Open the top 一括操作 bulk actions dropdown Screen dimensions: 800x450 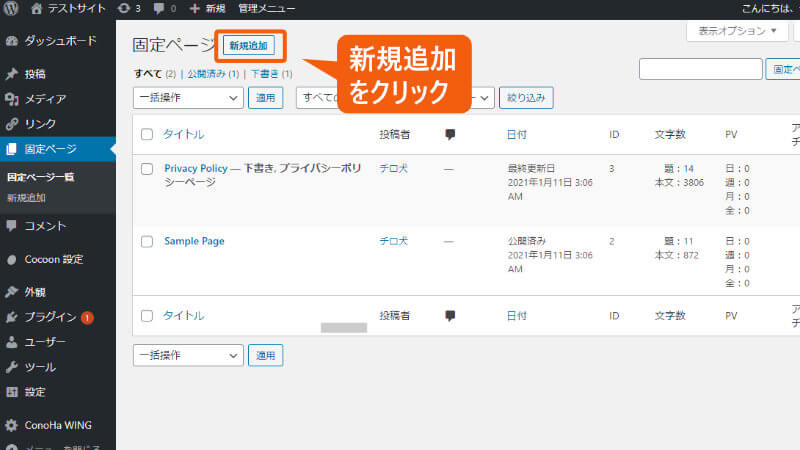coord(188,97)
